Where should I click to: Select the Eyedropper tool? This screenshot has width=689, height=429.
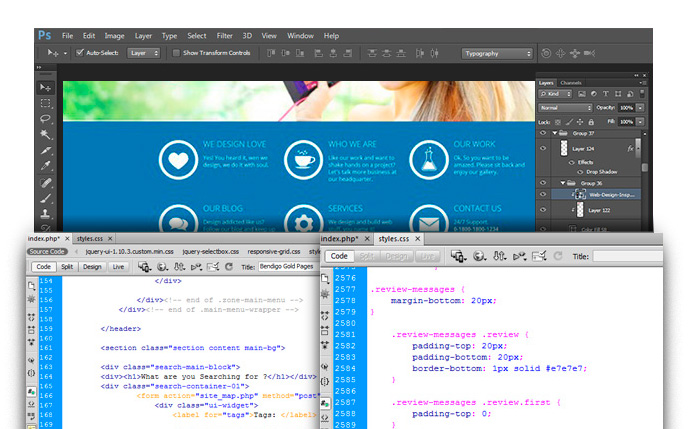click(x=46, y=167)
